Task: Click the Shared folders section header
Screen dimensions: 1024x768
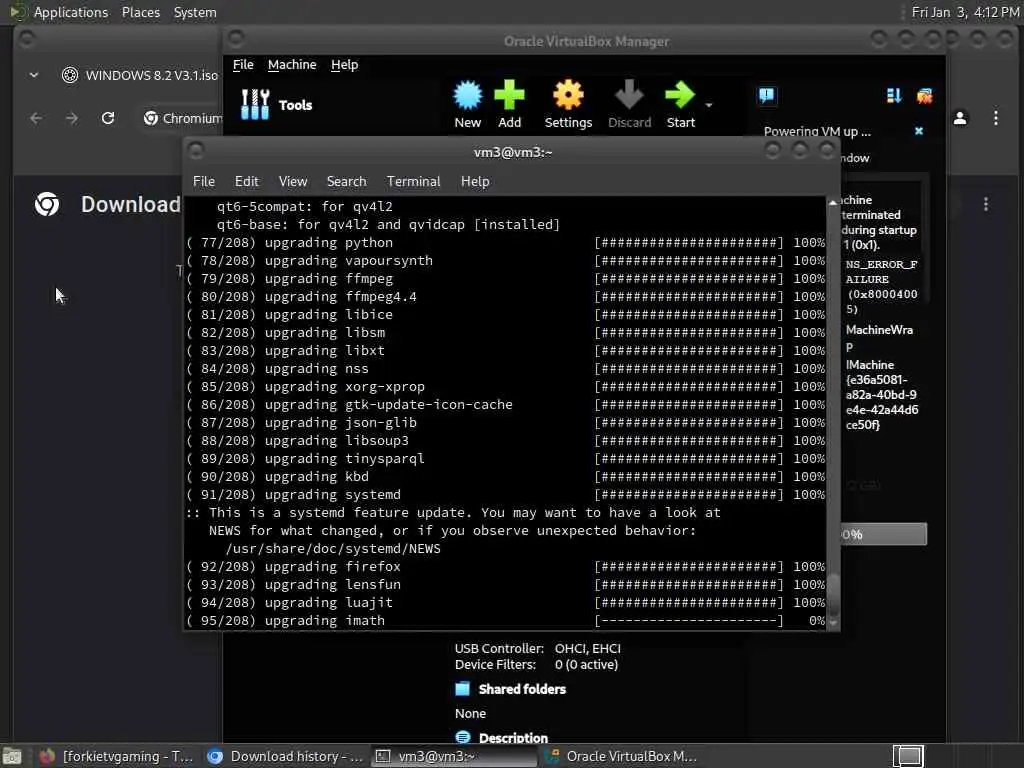Action: click(522, 689)
